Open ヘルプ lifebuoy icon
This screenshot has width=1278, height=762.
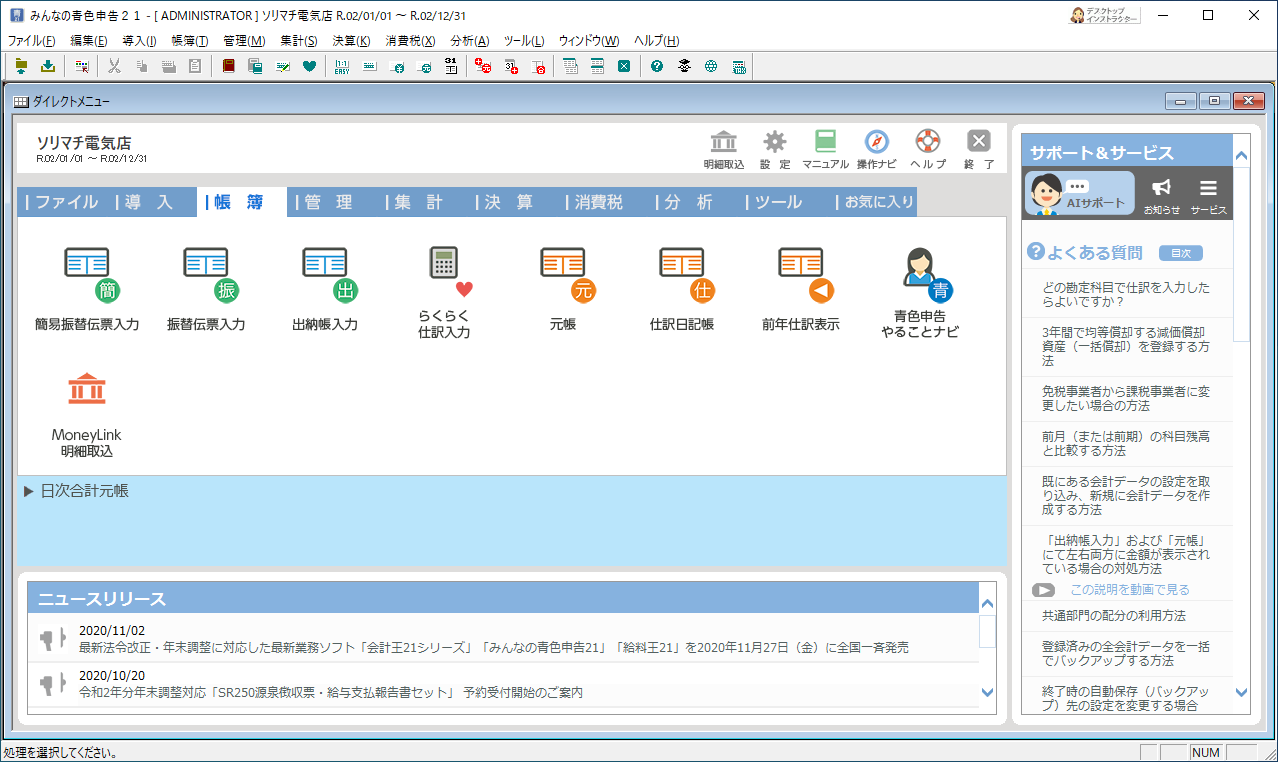click(928, 150)
